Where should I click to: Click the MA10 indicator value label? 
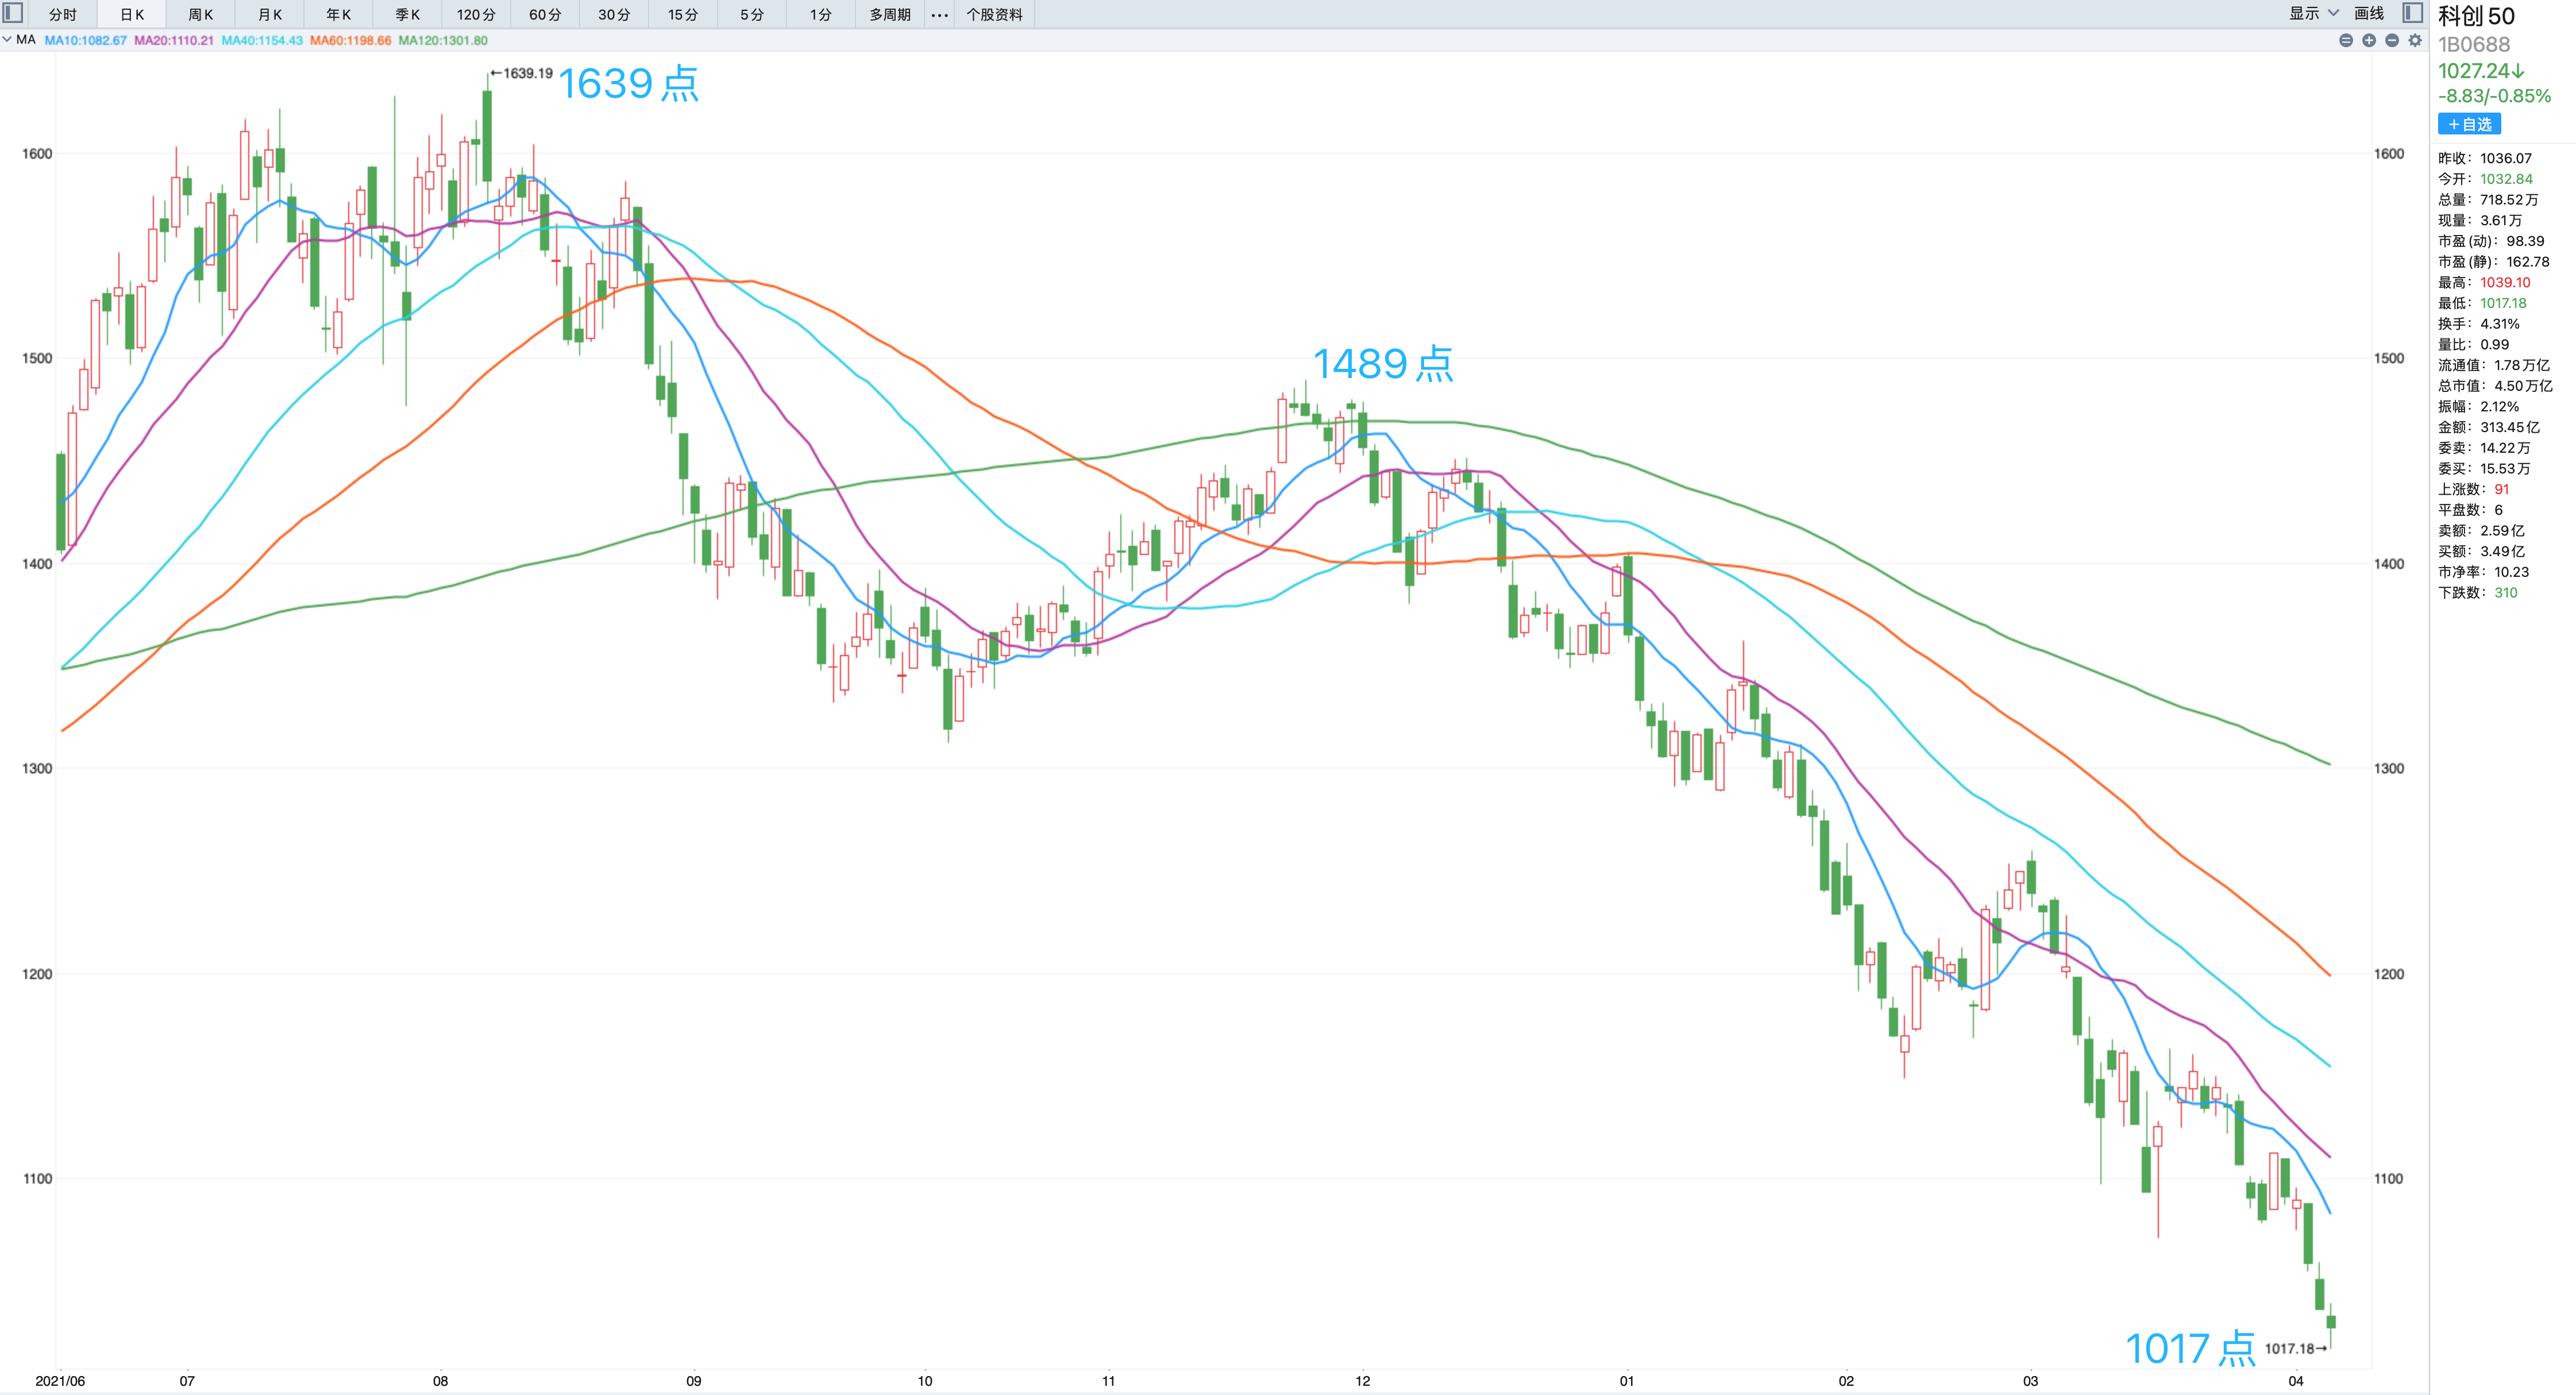(86, 40)
